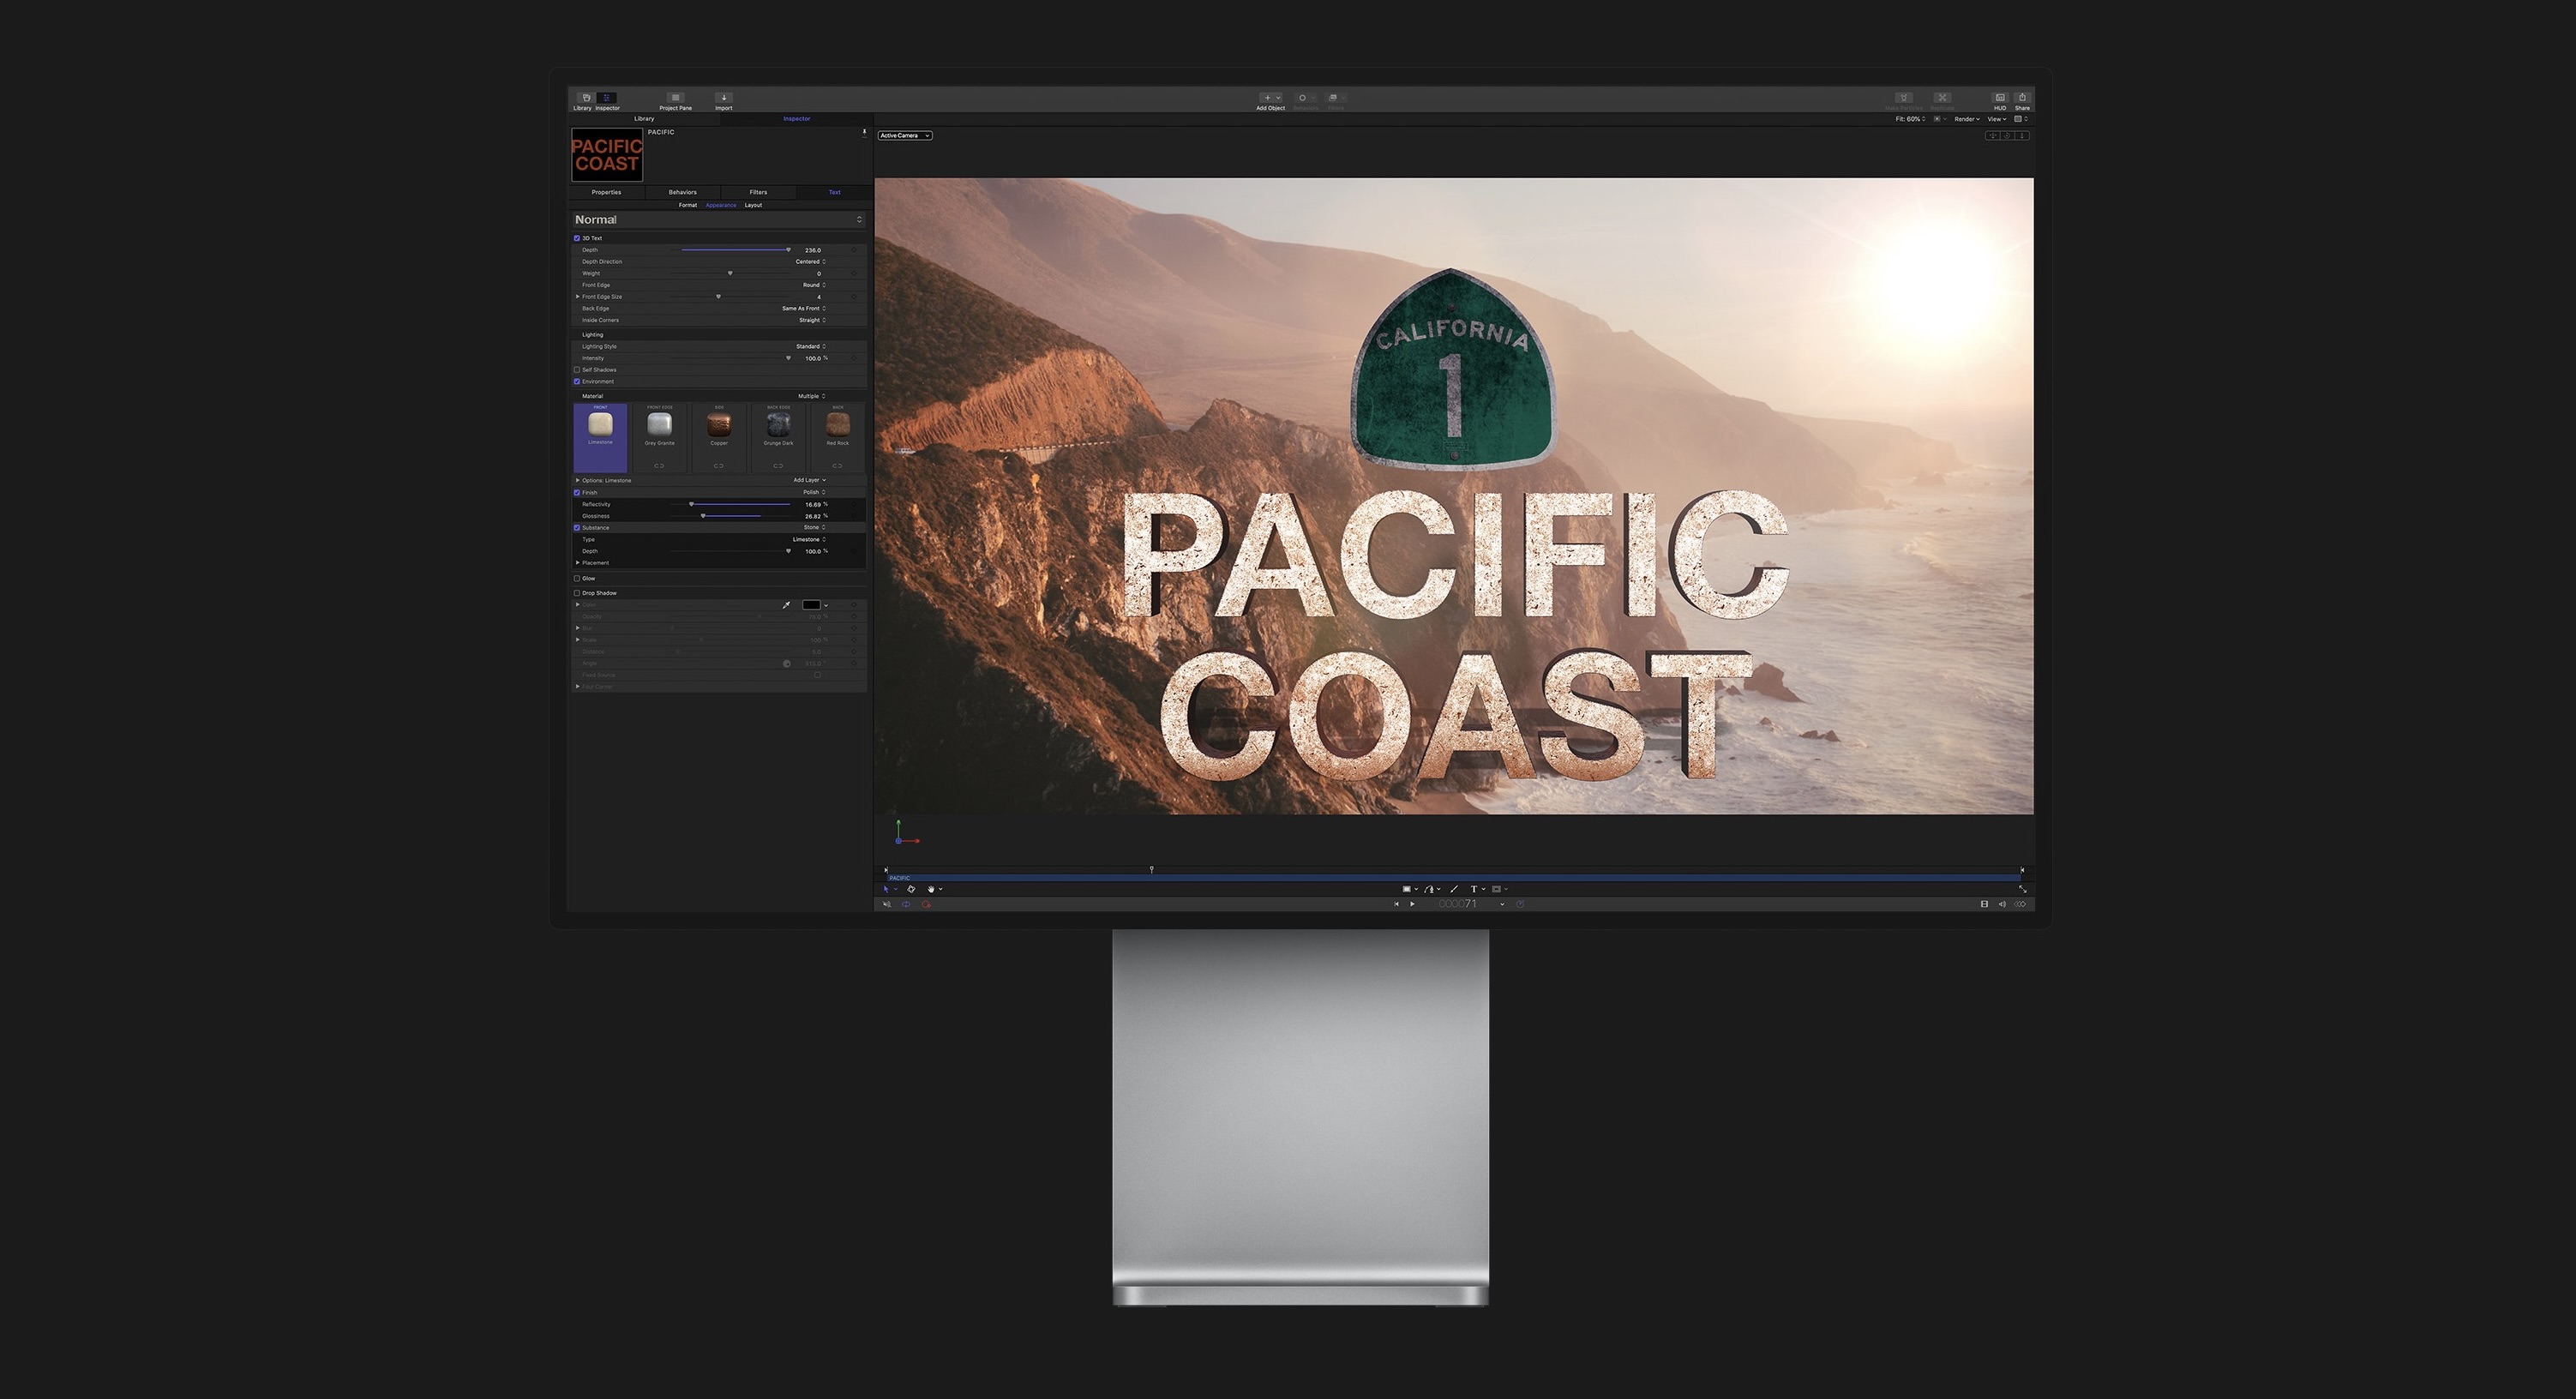Select the Copper material thumbnail
The width and height of the screenshot is (2576, 1399).
click(719, 426)
